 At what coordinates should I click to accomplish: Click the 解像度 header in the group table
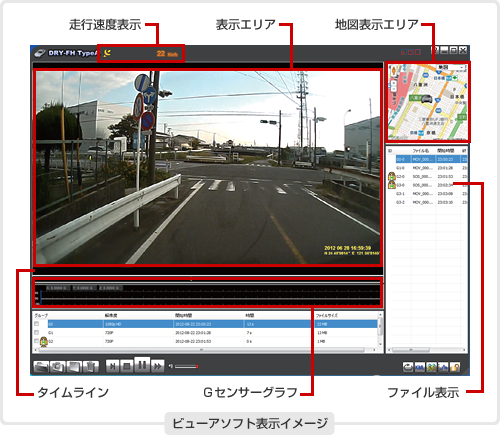coord(111,315)
